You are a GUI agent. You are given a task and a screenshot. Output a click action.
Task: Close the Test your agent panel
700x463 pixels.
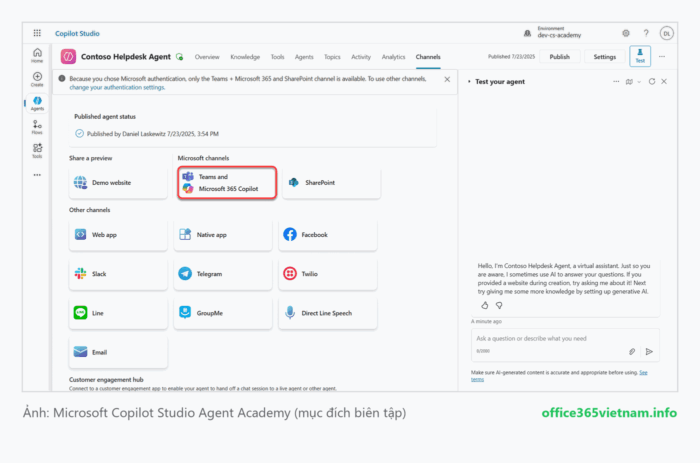tap(664, 81)
